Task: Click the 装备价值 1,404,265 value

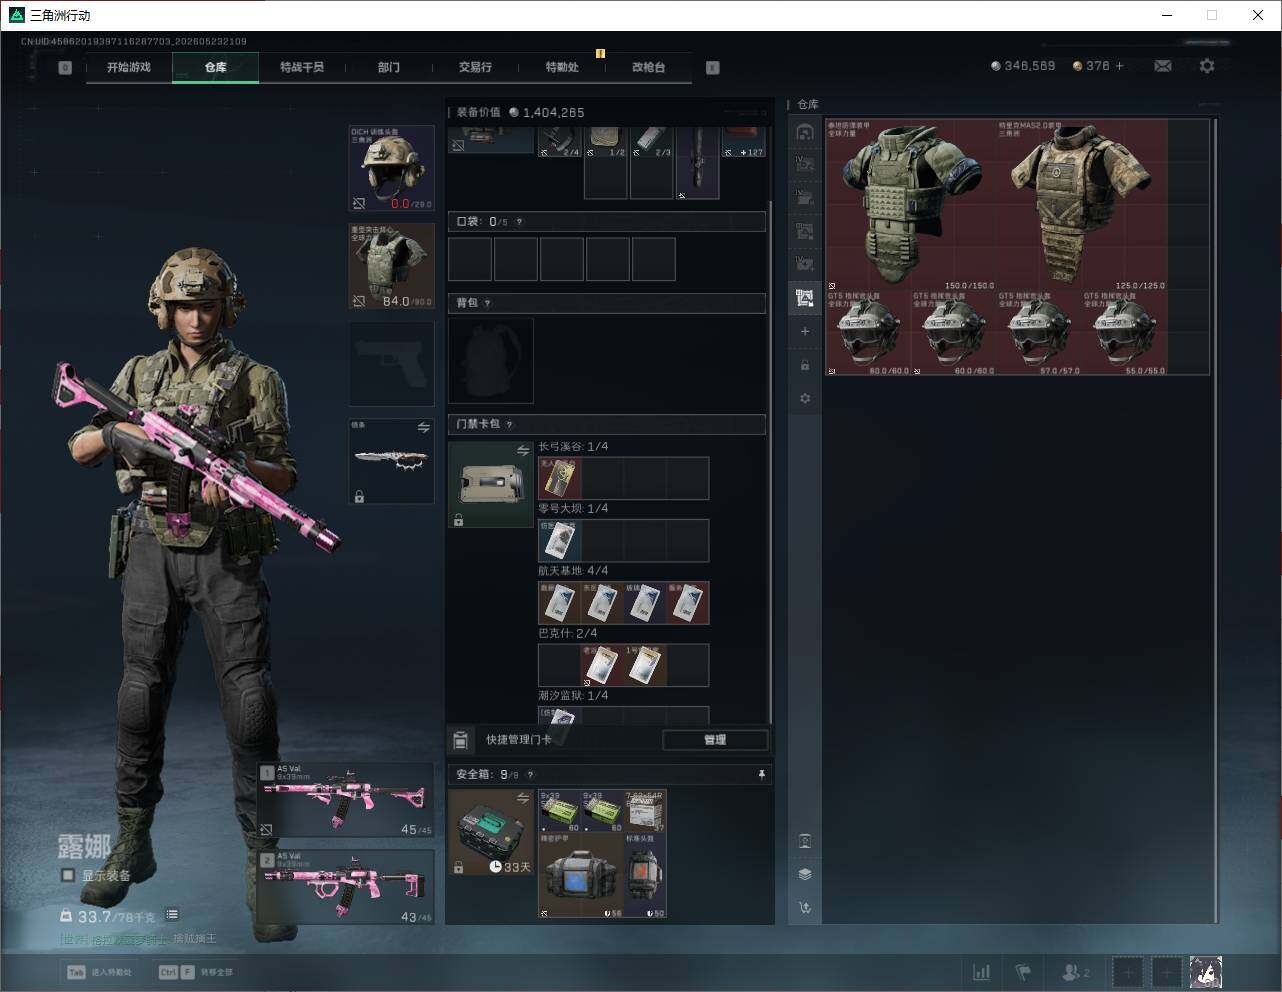Action: [521, 112]
